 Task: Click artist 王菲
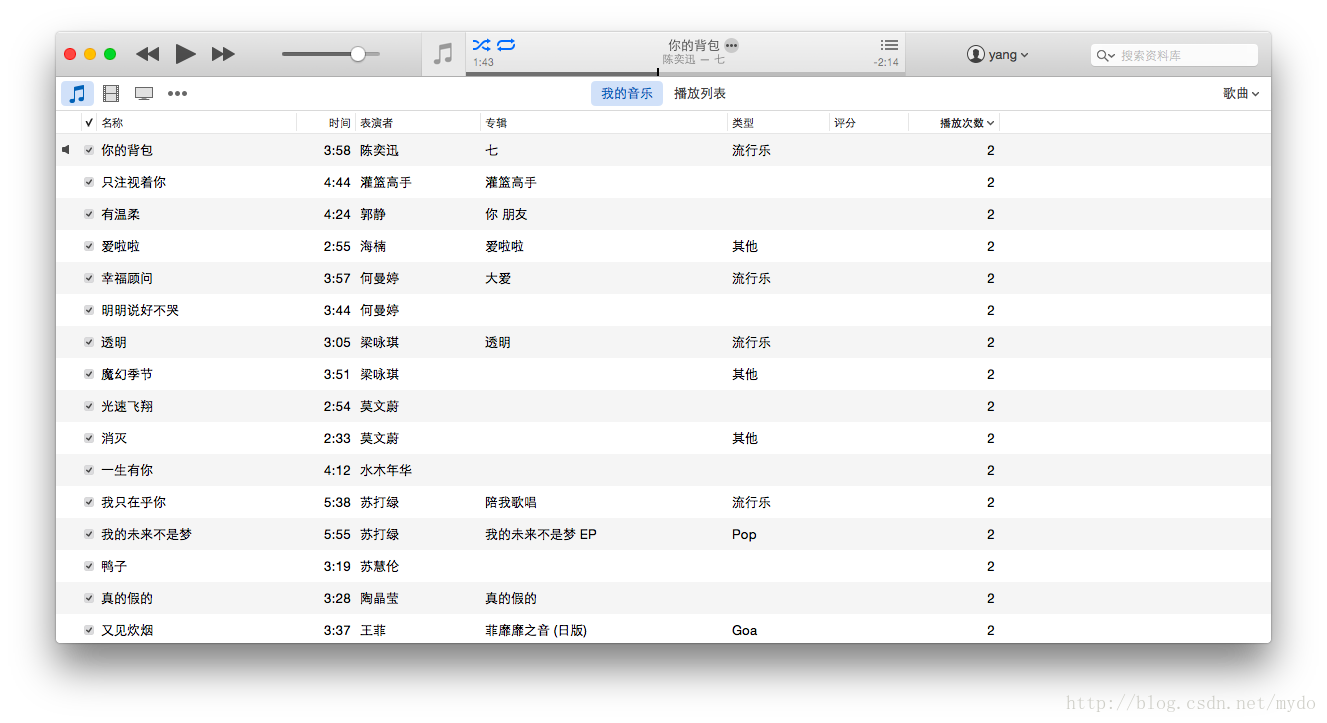[373, 630]
